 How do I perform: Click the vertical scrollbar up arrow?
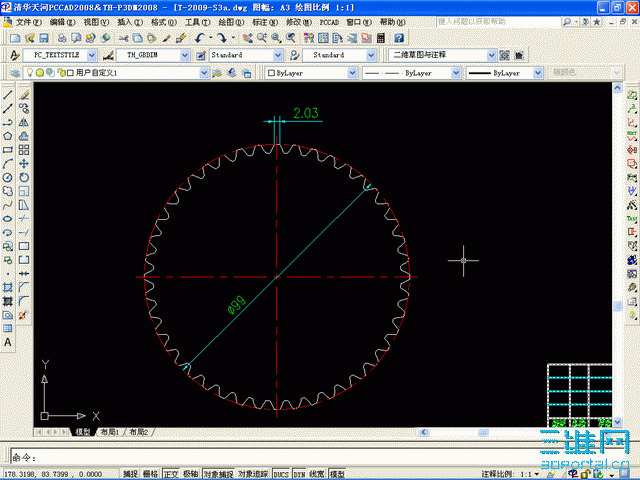617,88
